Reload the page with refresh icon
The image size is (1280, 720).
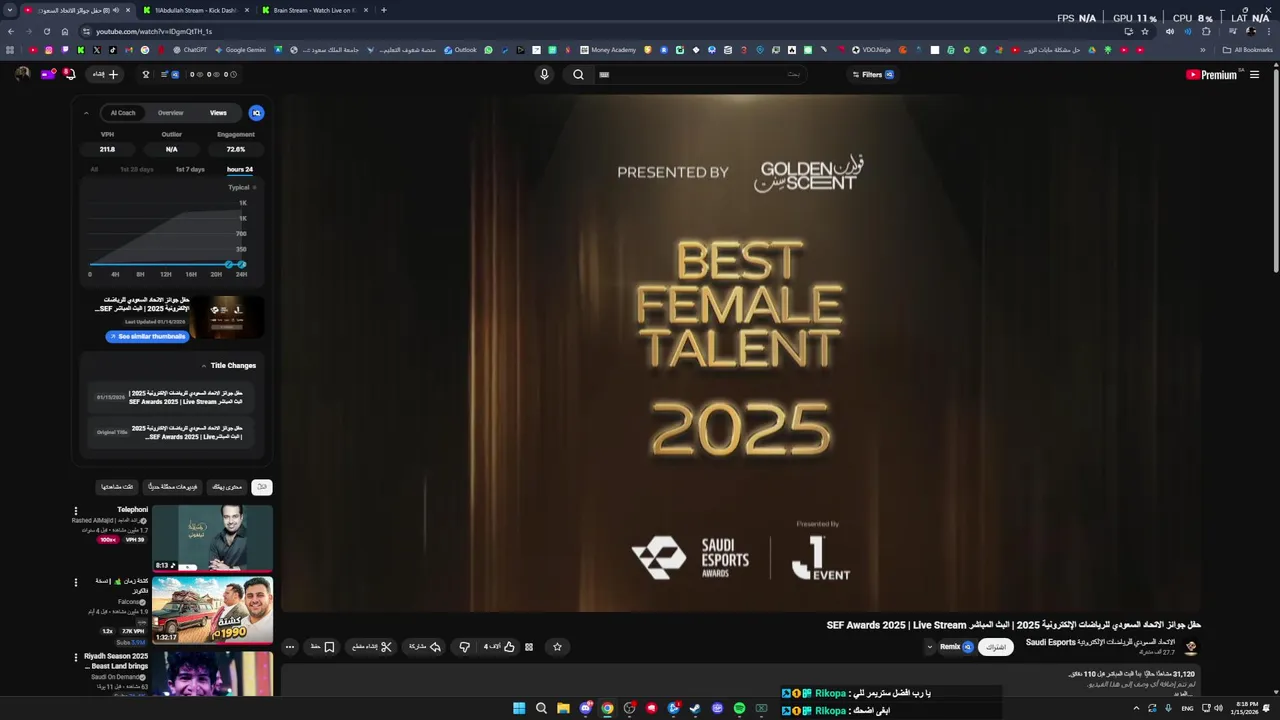coord(46,31)
